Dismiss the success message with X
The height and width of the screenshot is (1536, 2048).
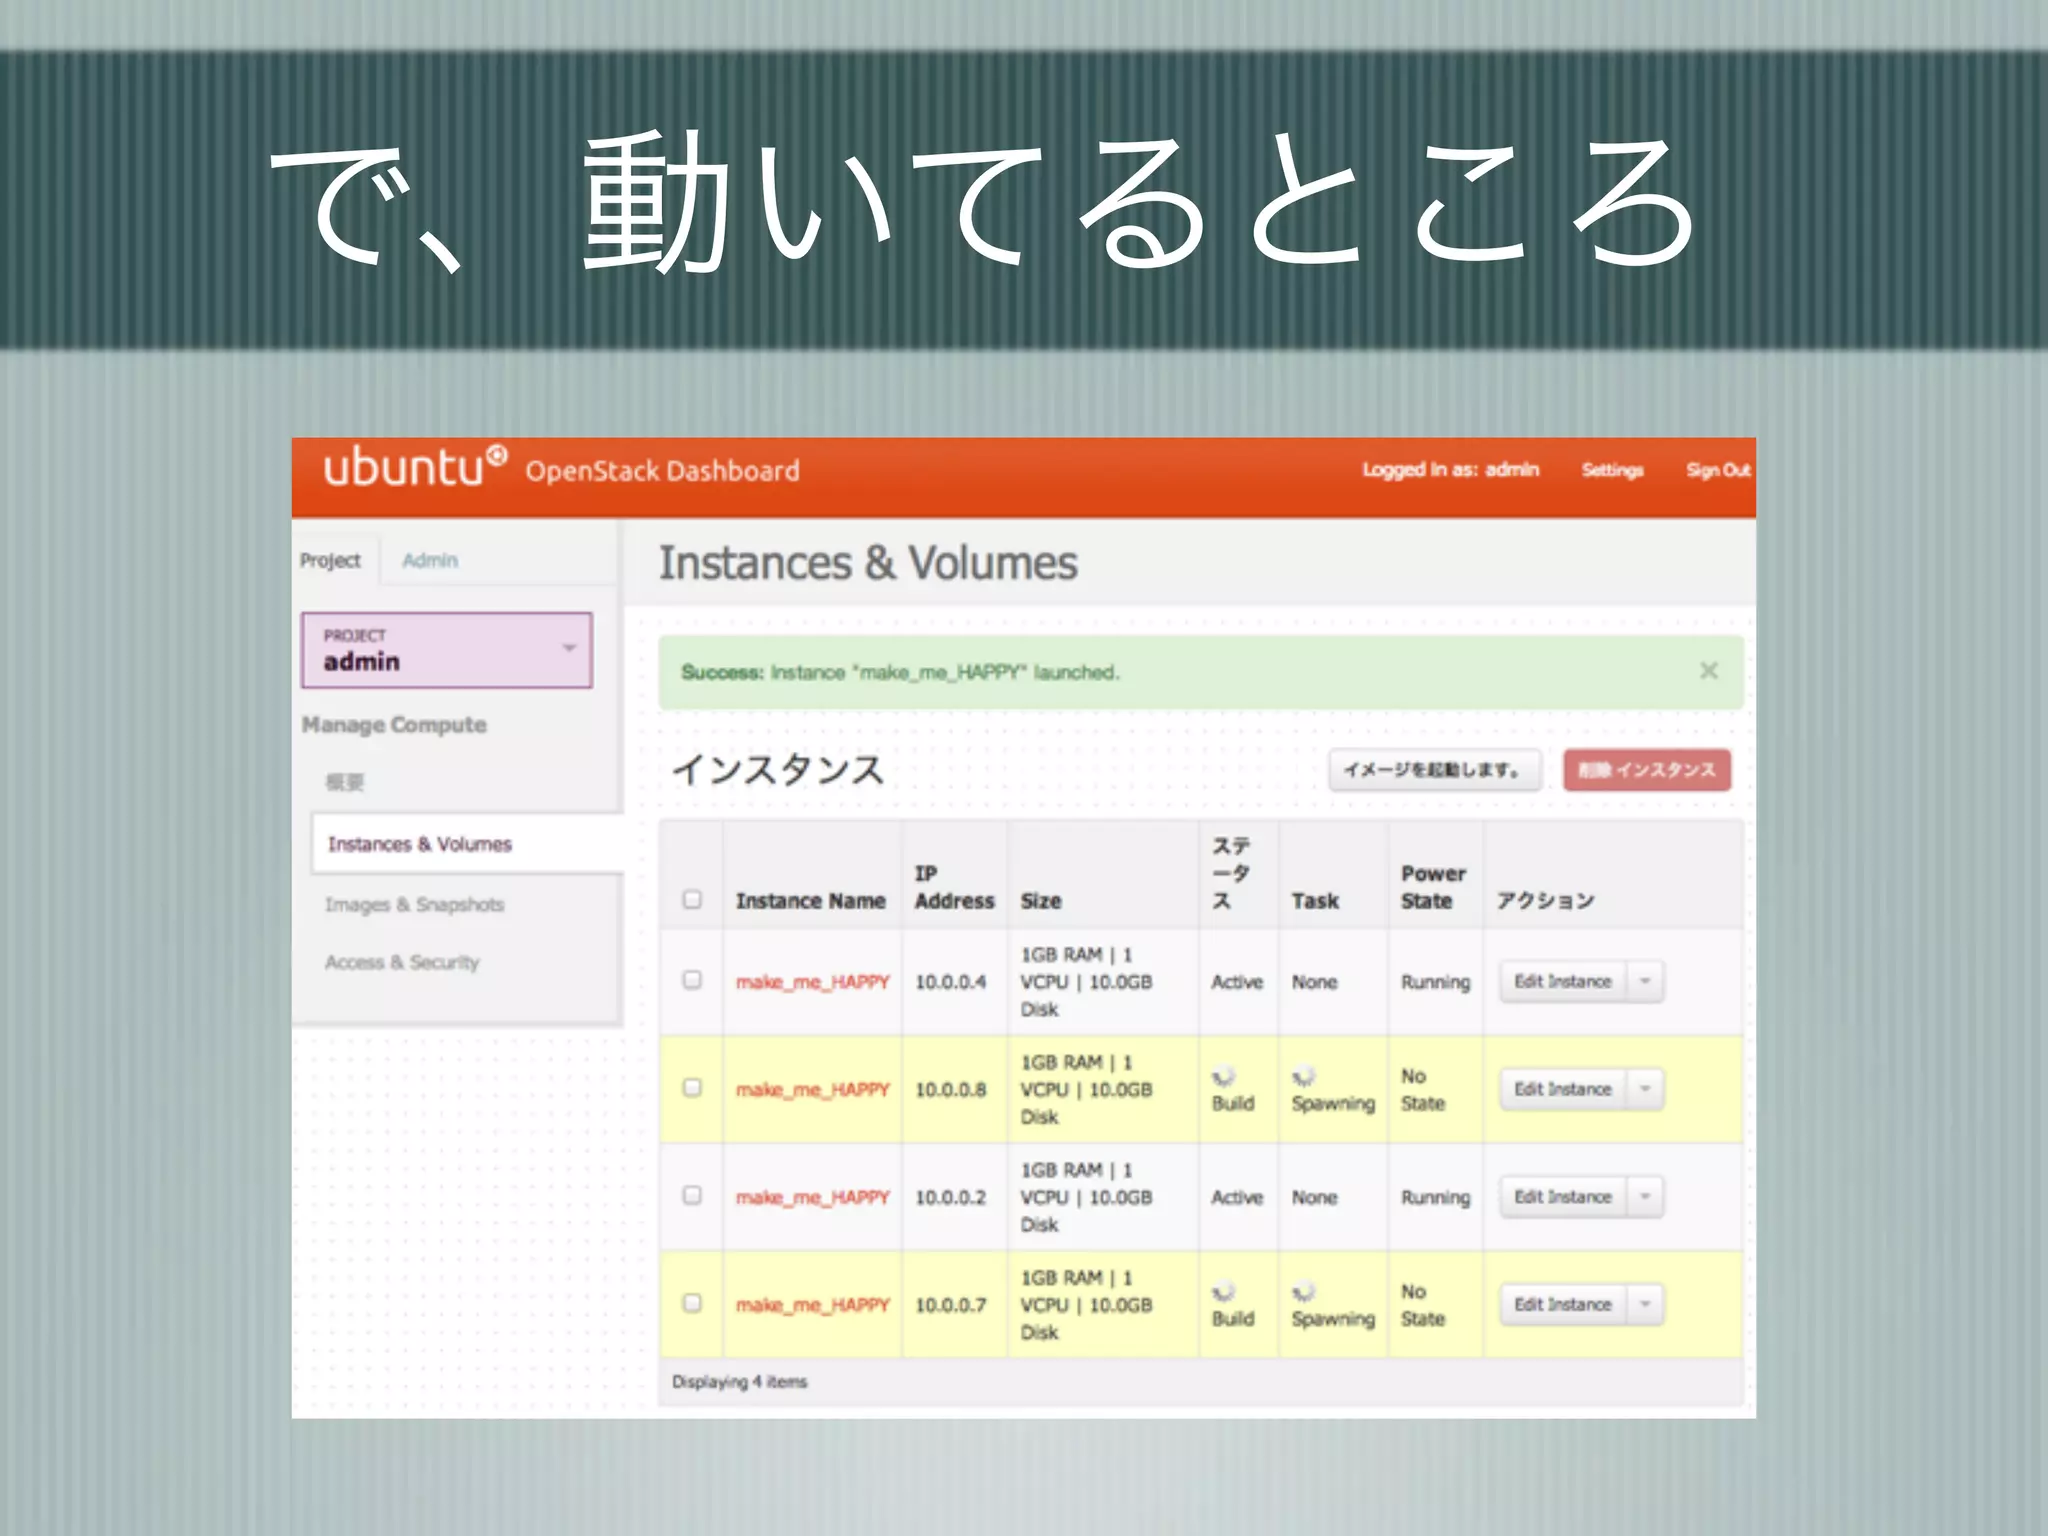point(1709,671)
